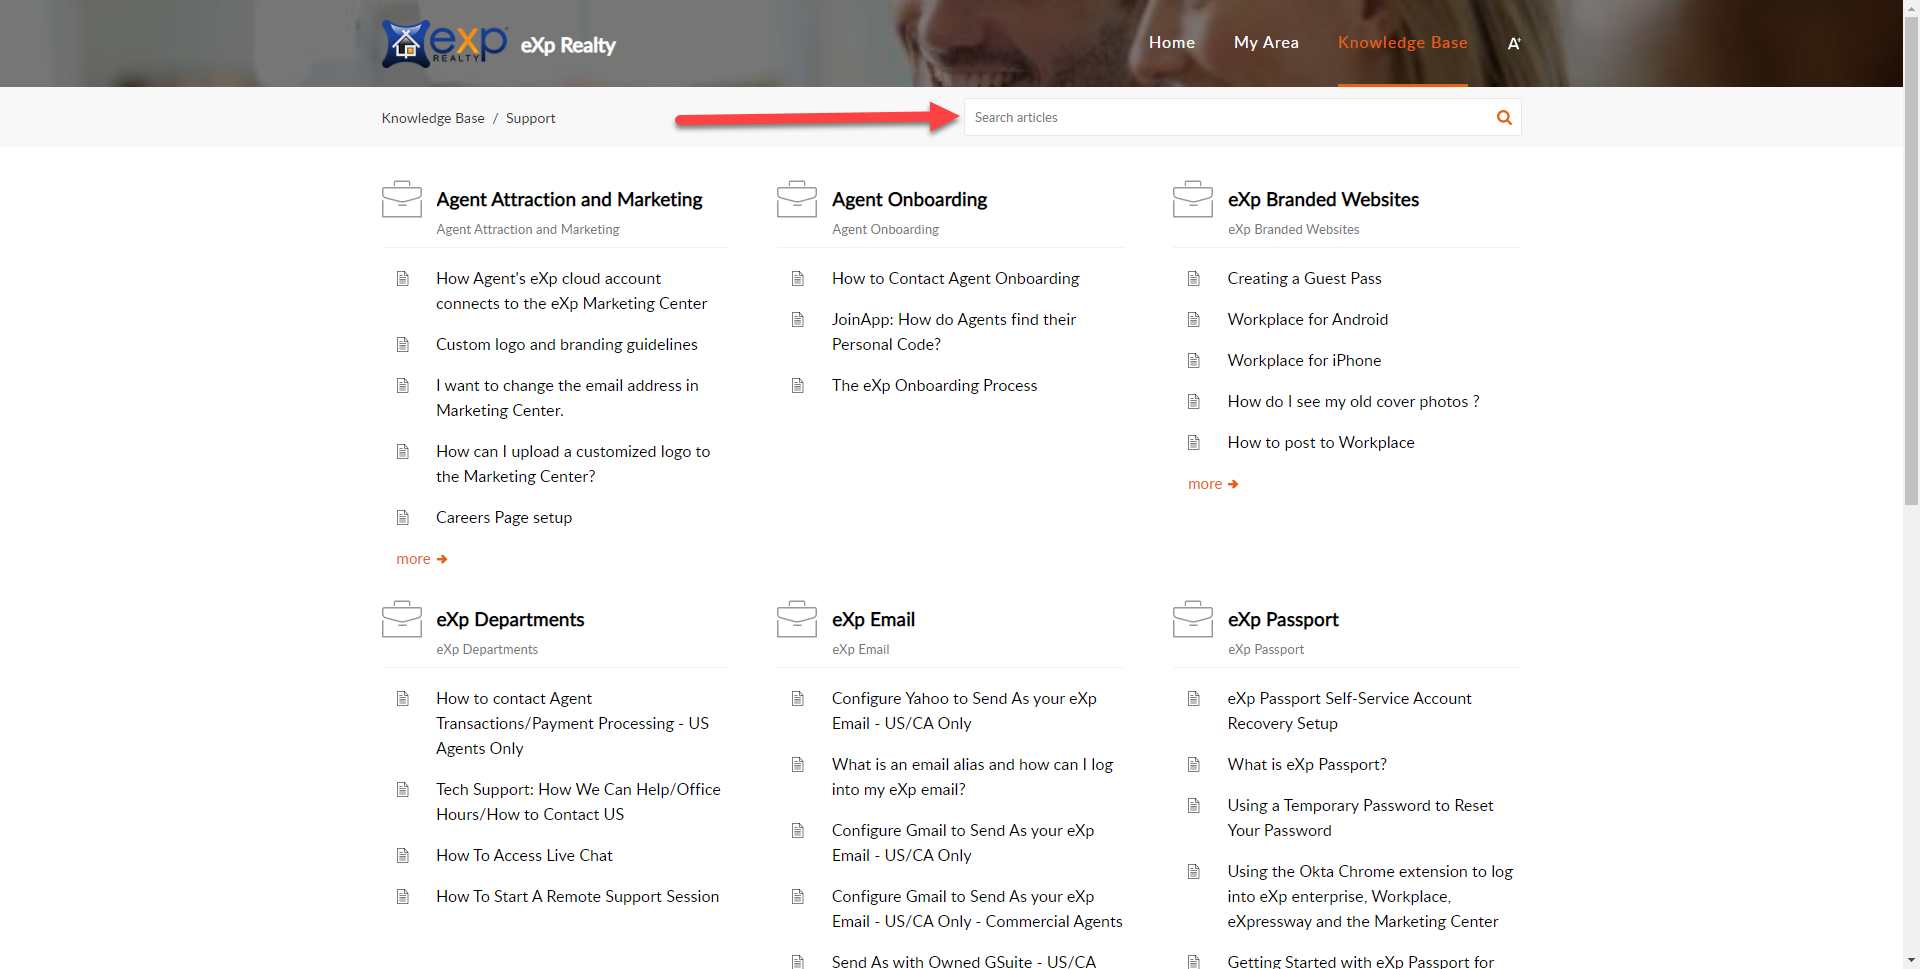Open Agent Onboarding category heading
Screen dimensions: 1920x969
coord(909,199)
